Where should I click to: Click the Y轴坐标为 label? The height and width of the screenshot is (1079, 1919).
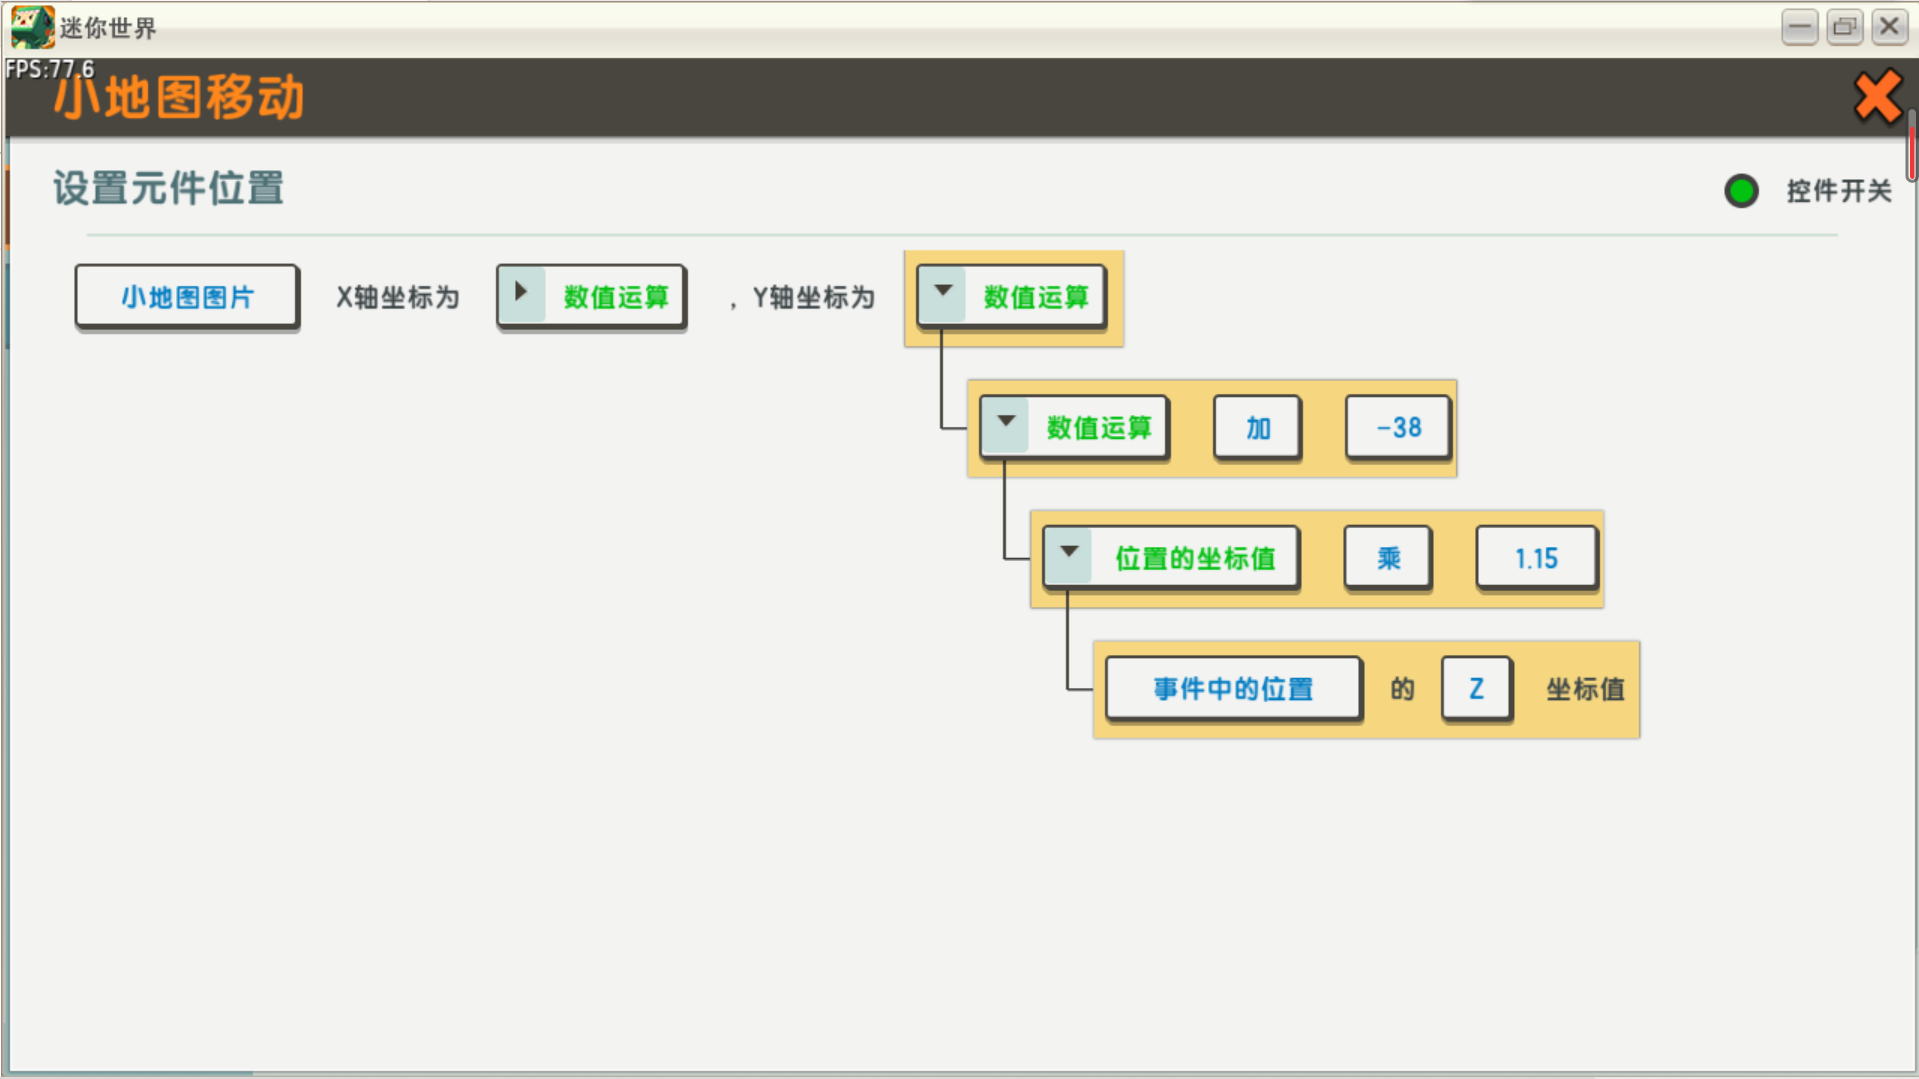(x=813, y=297)
